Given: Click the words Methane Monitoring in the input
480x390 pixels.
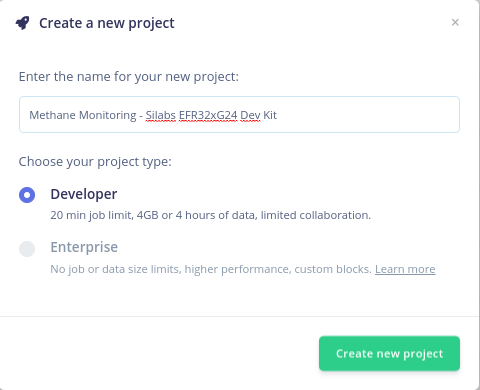Looking at the screenshot, I should click(x=83, y=115).
